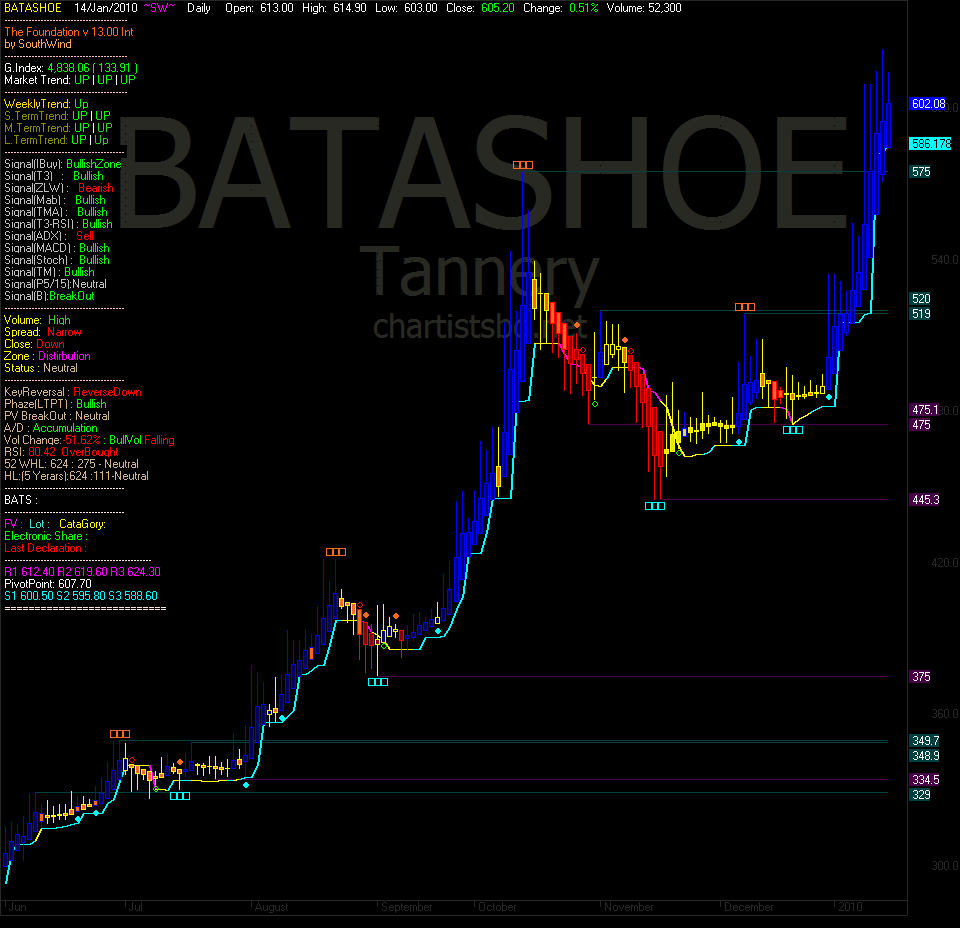
Task: Click the cyan marker on the 375 line
Action: pos(378,682)
